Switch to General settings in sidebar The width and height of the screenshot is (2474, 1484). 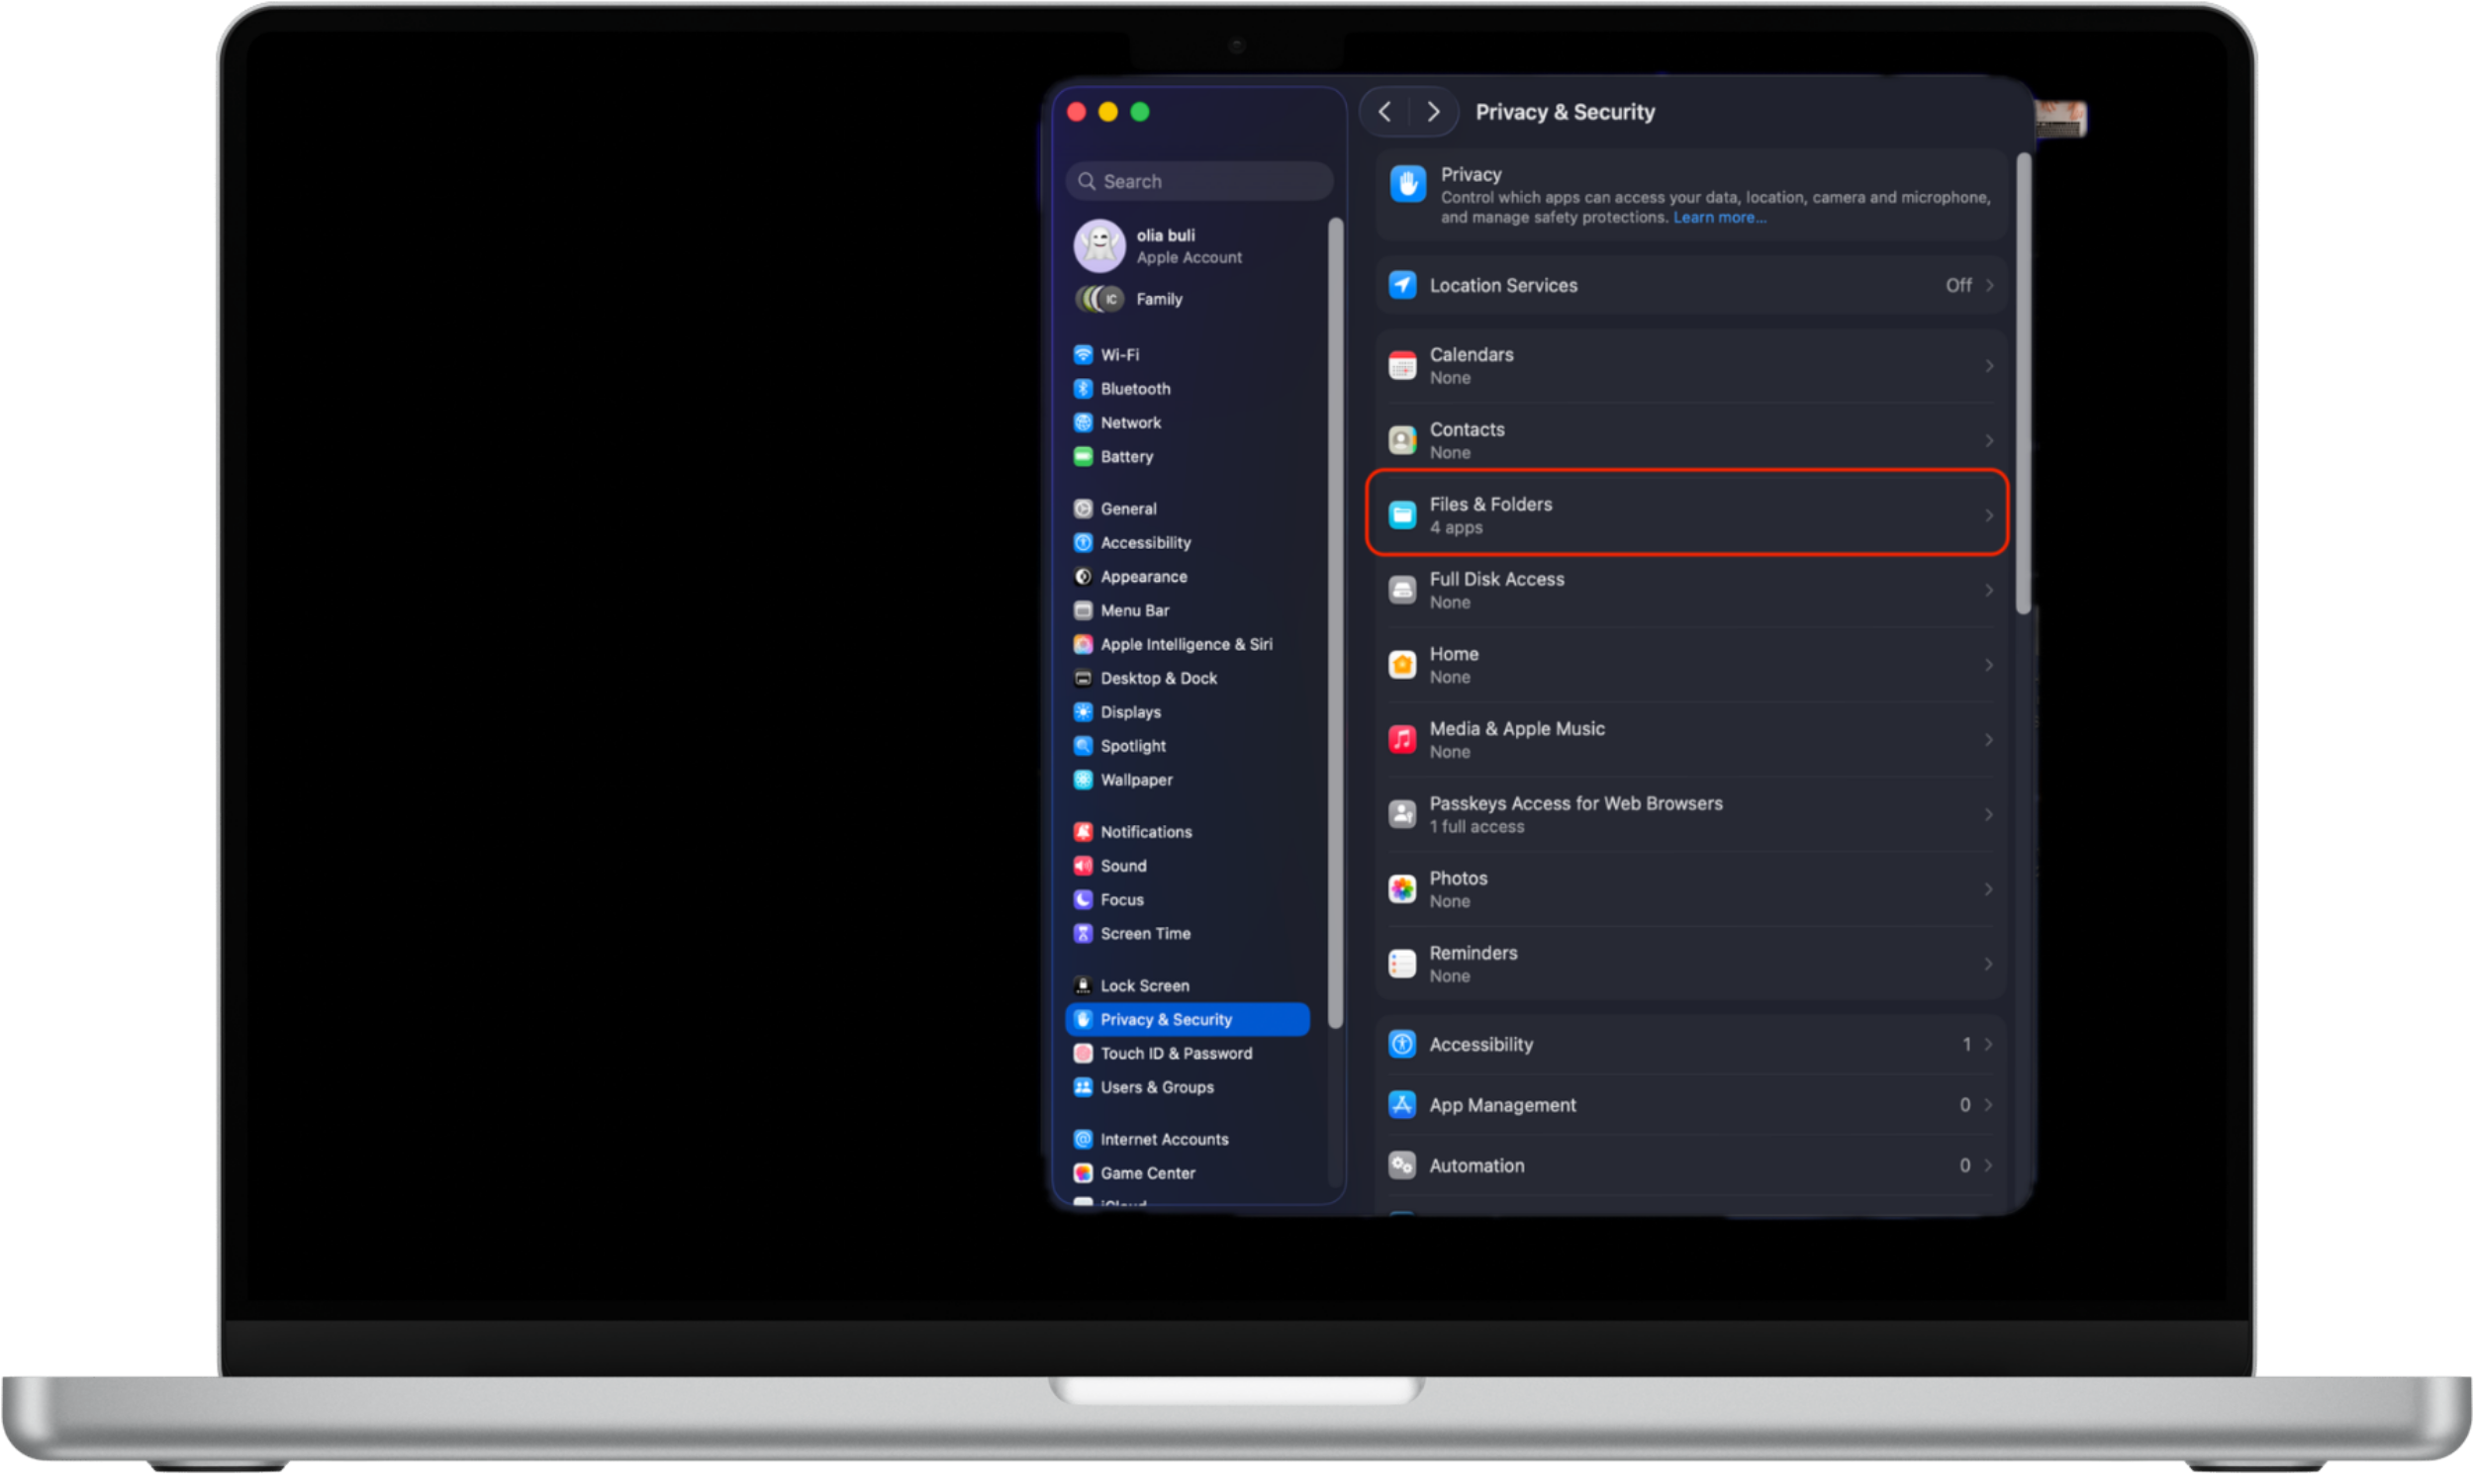click(x=1128, y=508)
